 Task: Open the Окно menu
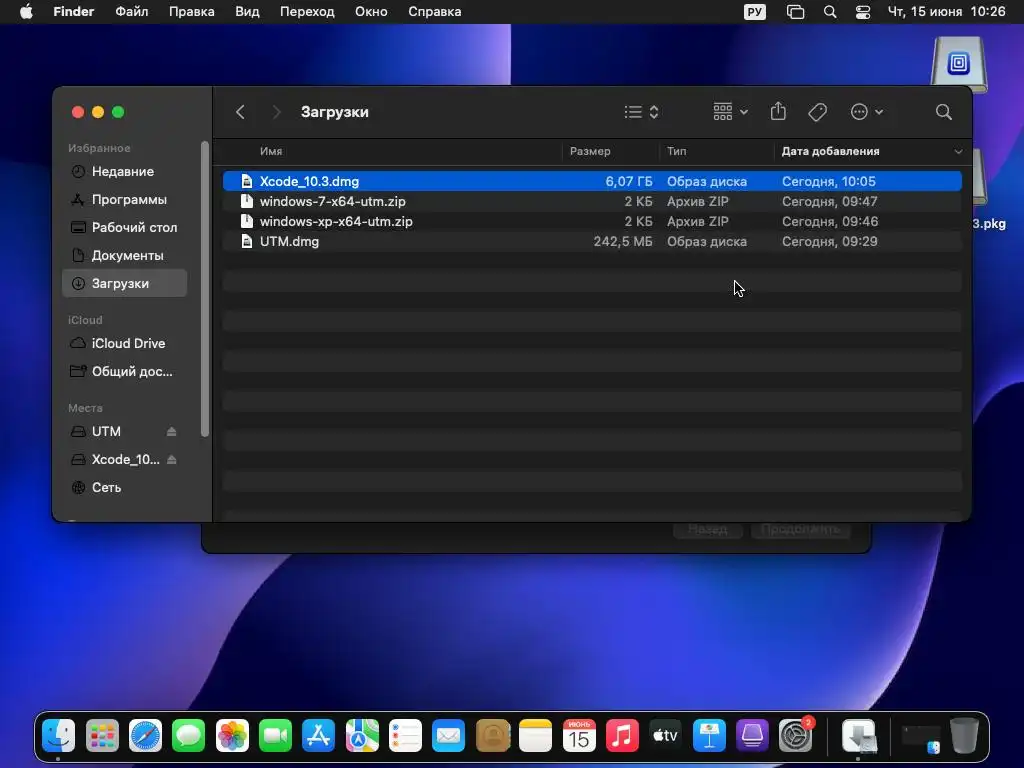click(371, 12)
